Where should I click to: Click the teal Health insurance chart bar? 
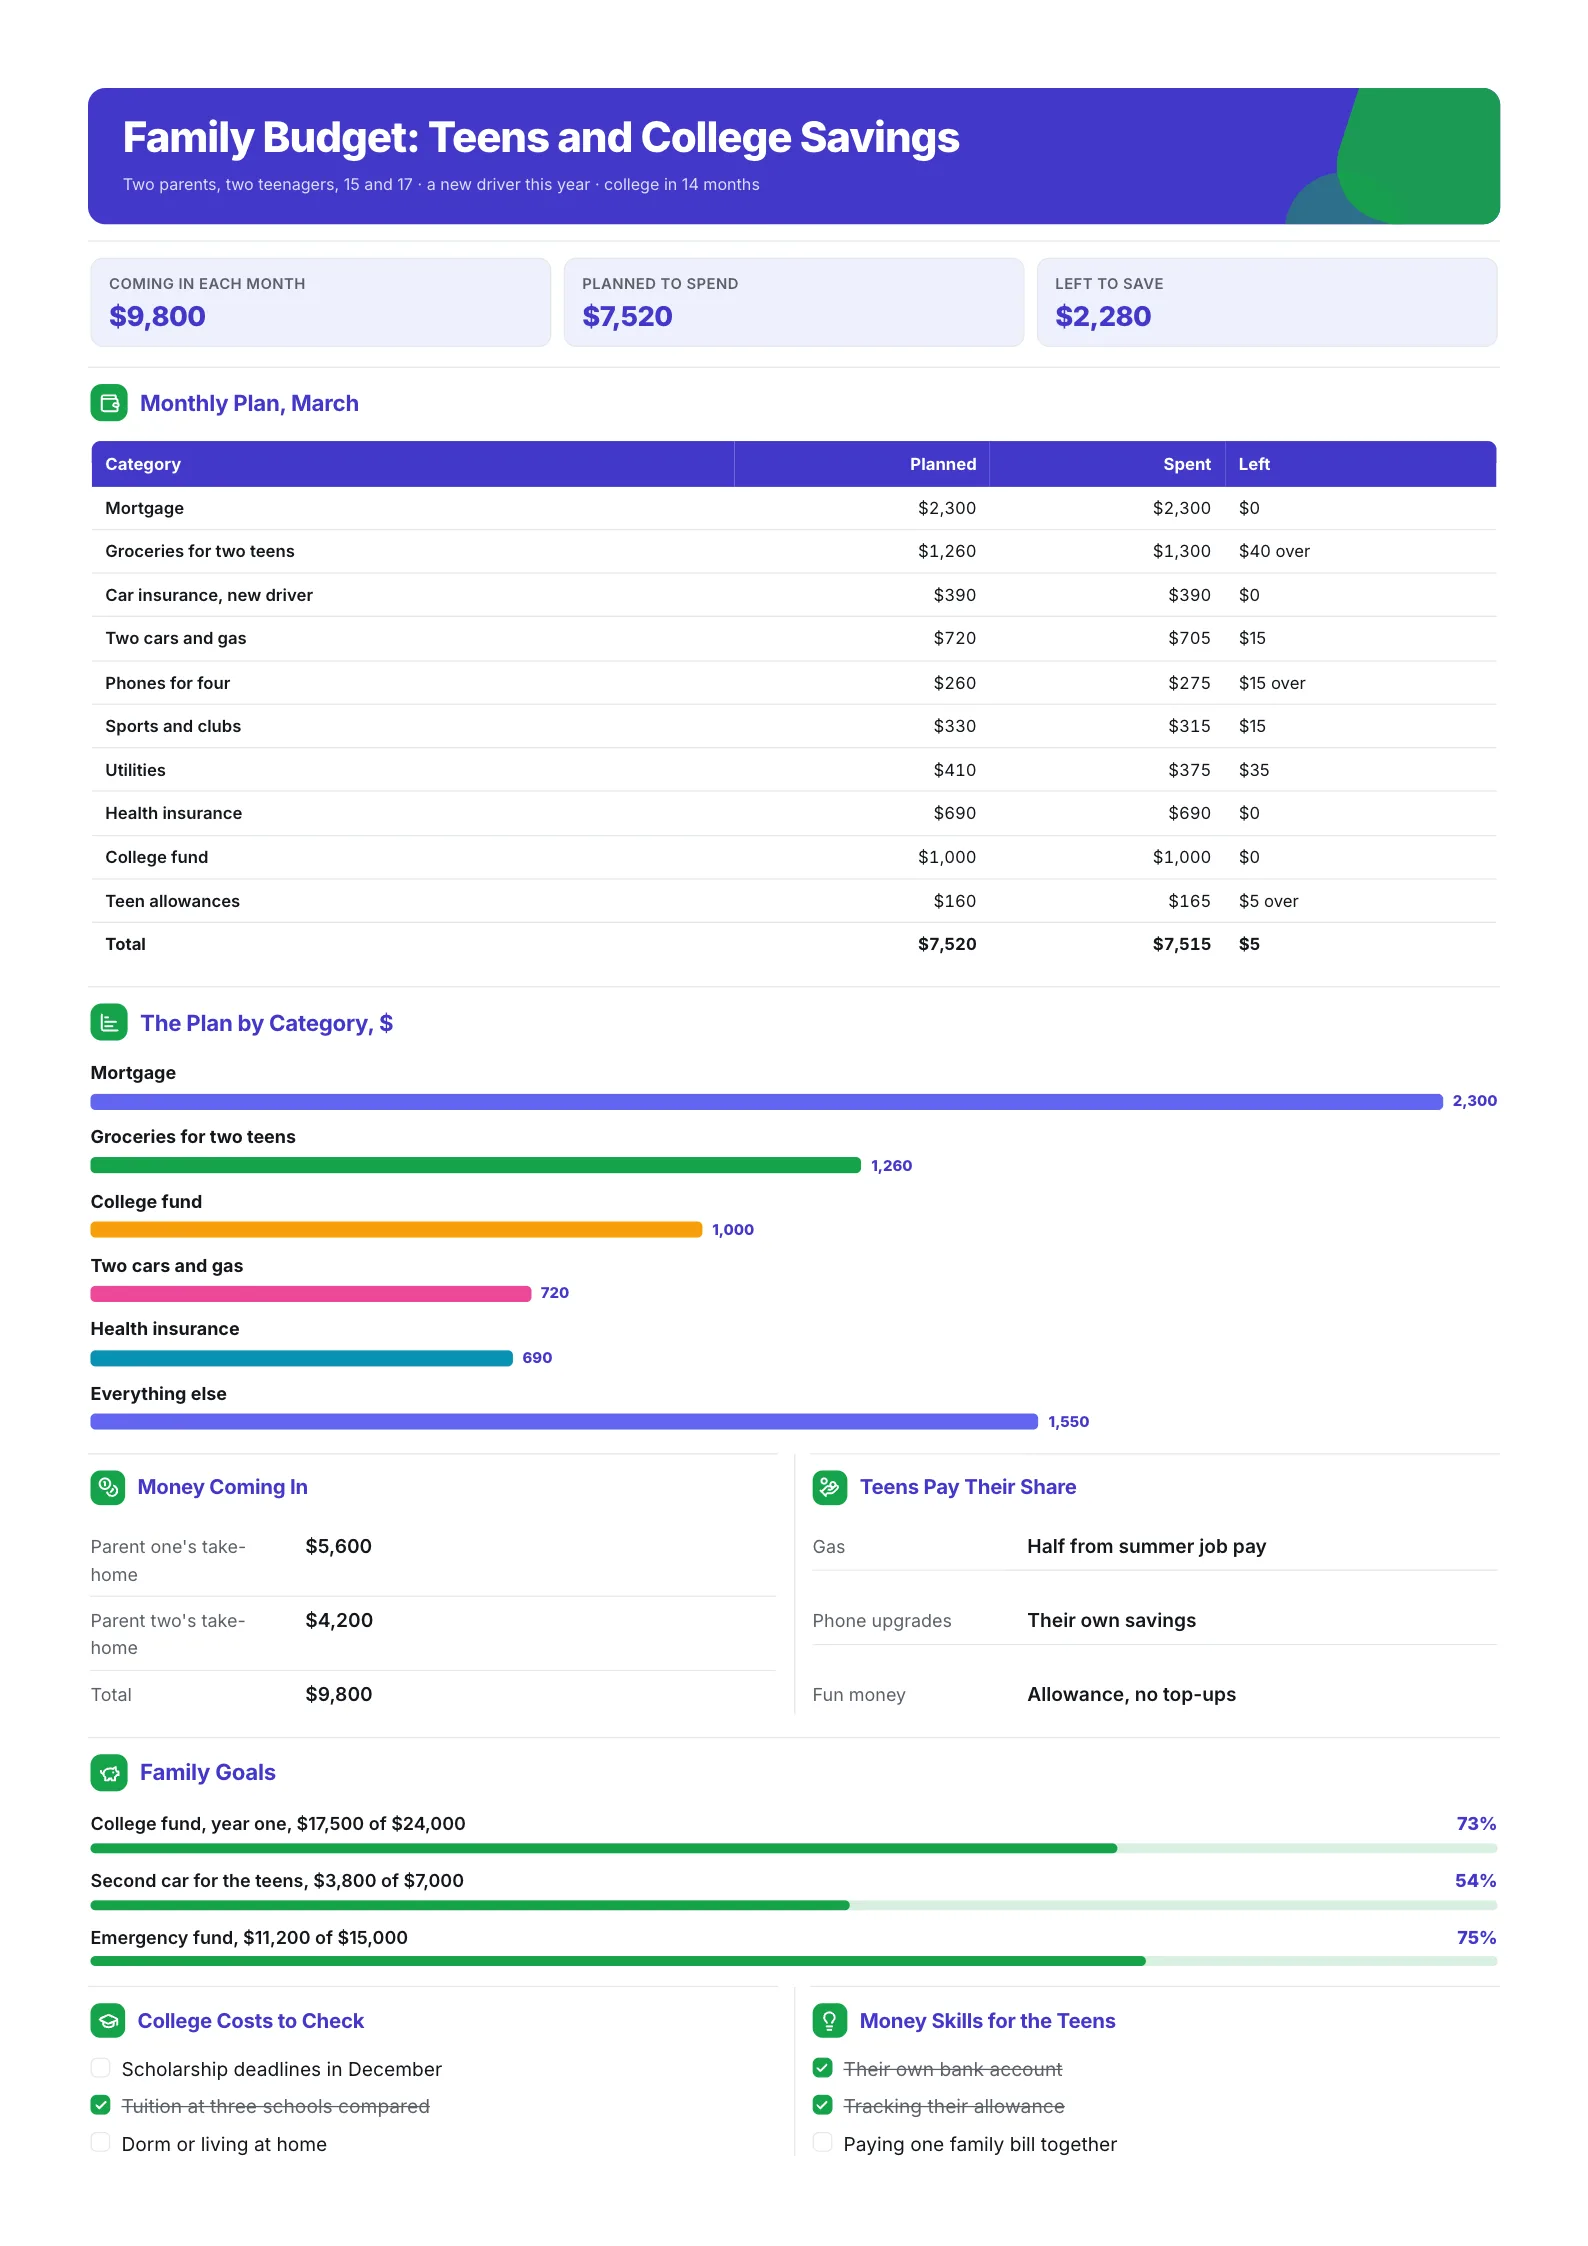[x=302, y=1358]
